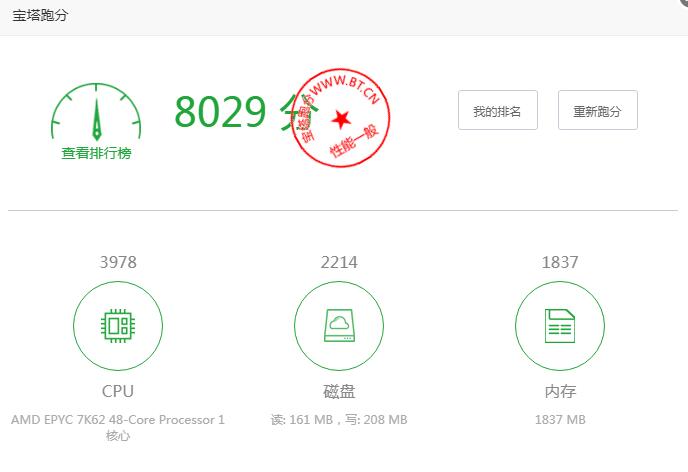Select the disk drive cloud icon
The height and width of the screenshot is (472, 688).
tap(339, 325)
